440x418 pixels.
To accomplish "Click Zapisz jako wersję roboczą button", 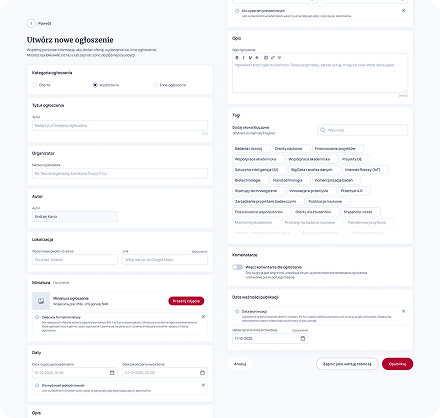I will 347,364.
